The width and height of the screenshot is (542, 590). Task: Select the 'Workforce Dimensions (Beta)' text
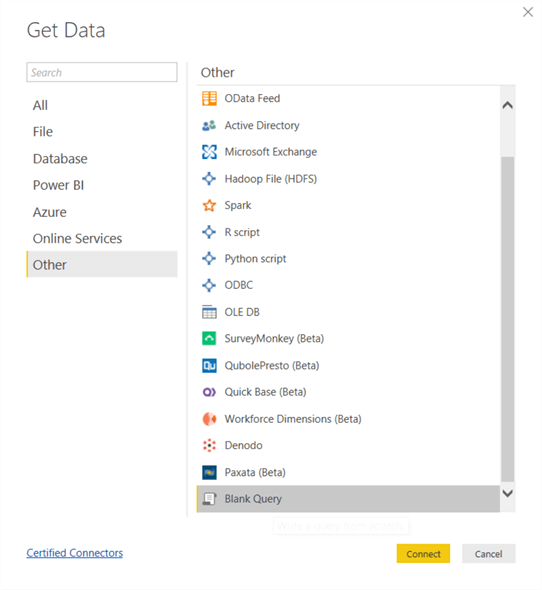coord(293,419)
